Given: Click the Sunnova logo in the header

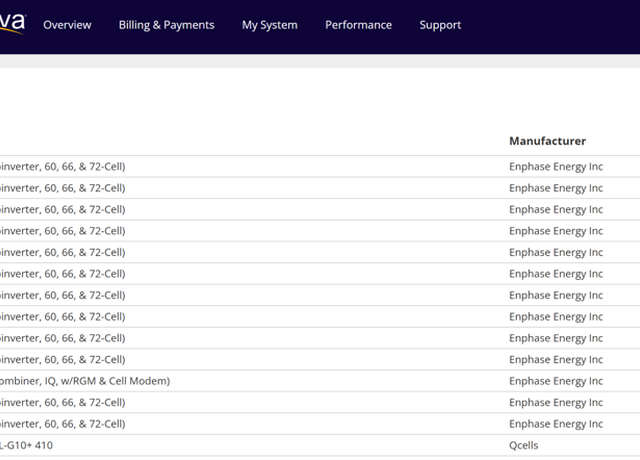Looking at the screenshot, I should 12,23.
